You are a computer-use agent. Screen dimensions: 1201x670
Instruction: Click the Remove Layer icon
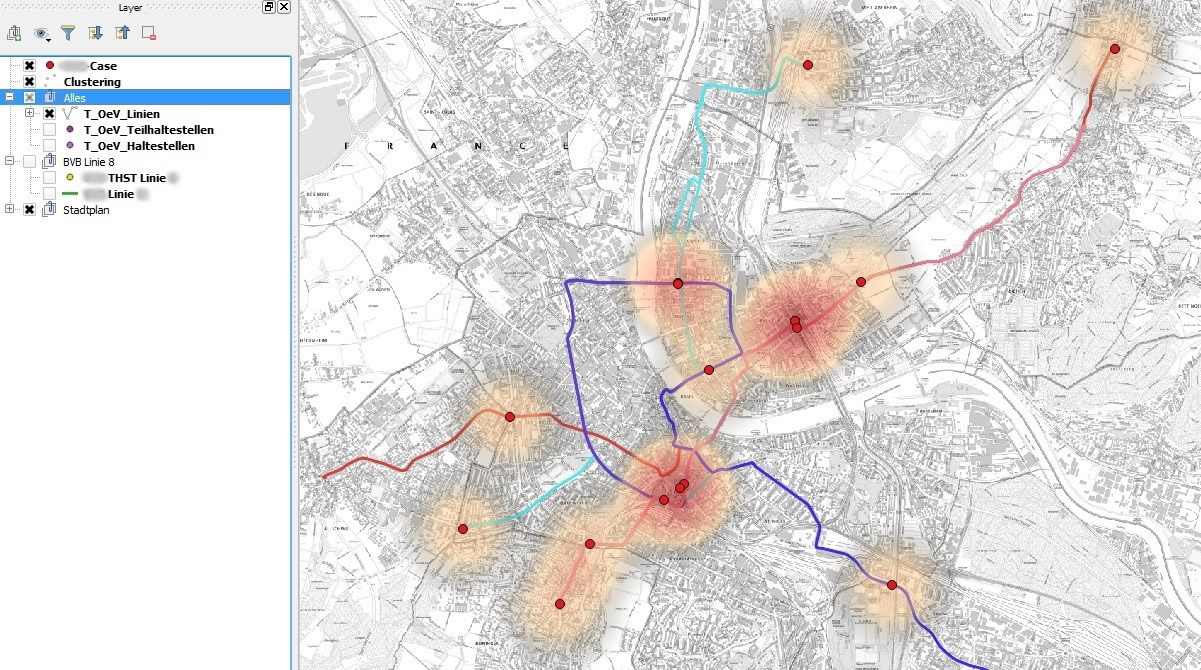click(149, 33)
